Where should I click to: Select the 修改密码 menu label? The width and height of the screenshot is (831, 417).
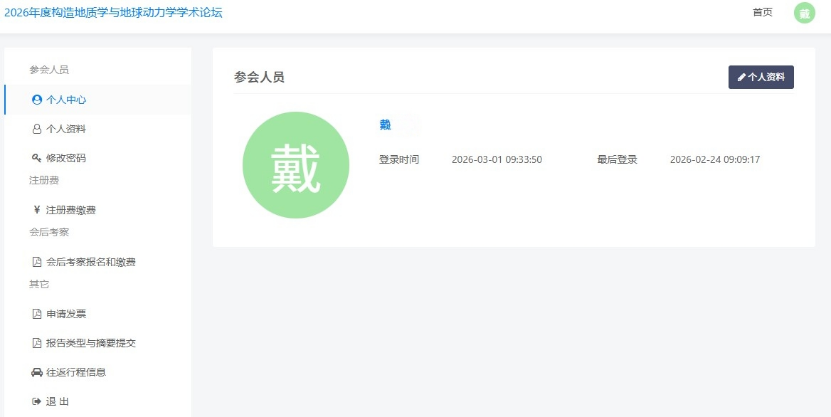pos(66,158)
